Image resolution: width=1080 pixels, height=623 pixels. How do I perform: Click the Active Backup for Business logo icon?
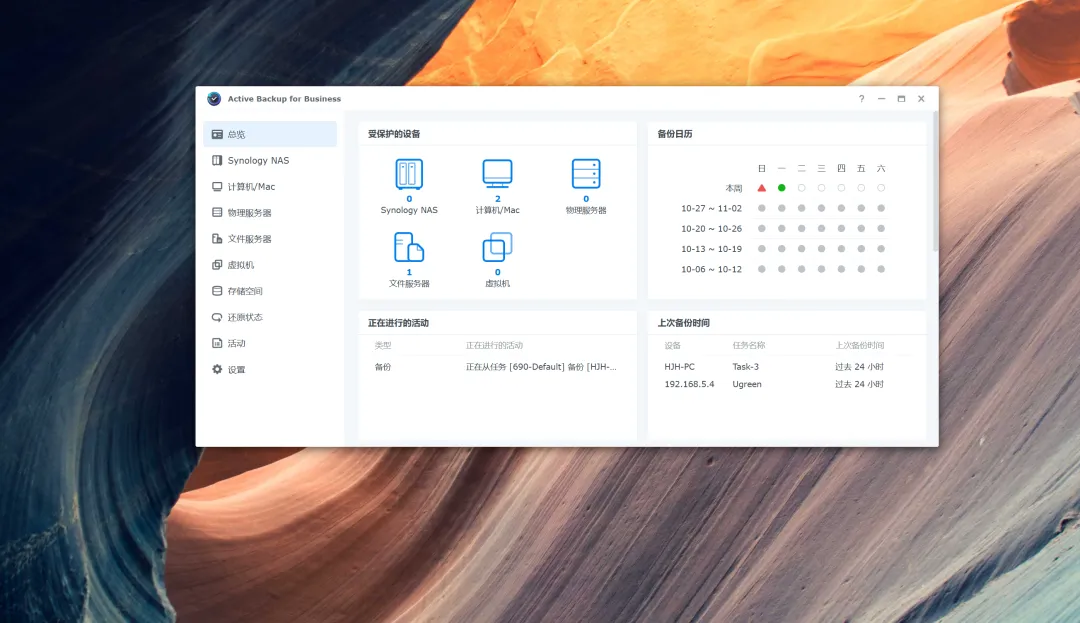[214, 99]
